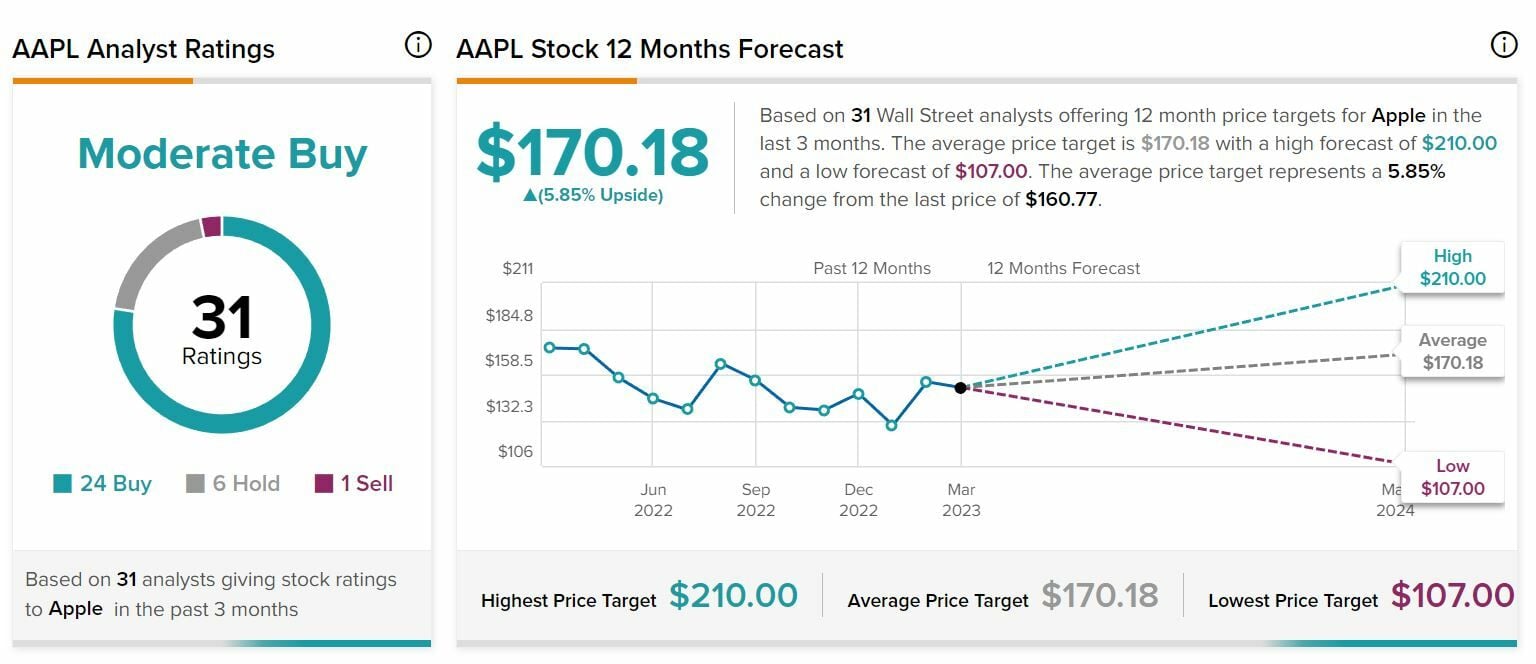The width and height of the screenshot is (1536, 664).
Task: Select the Low $107.00 forecast label
Action: coord(1452,477)
